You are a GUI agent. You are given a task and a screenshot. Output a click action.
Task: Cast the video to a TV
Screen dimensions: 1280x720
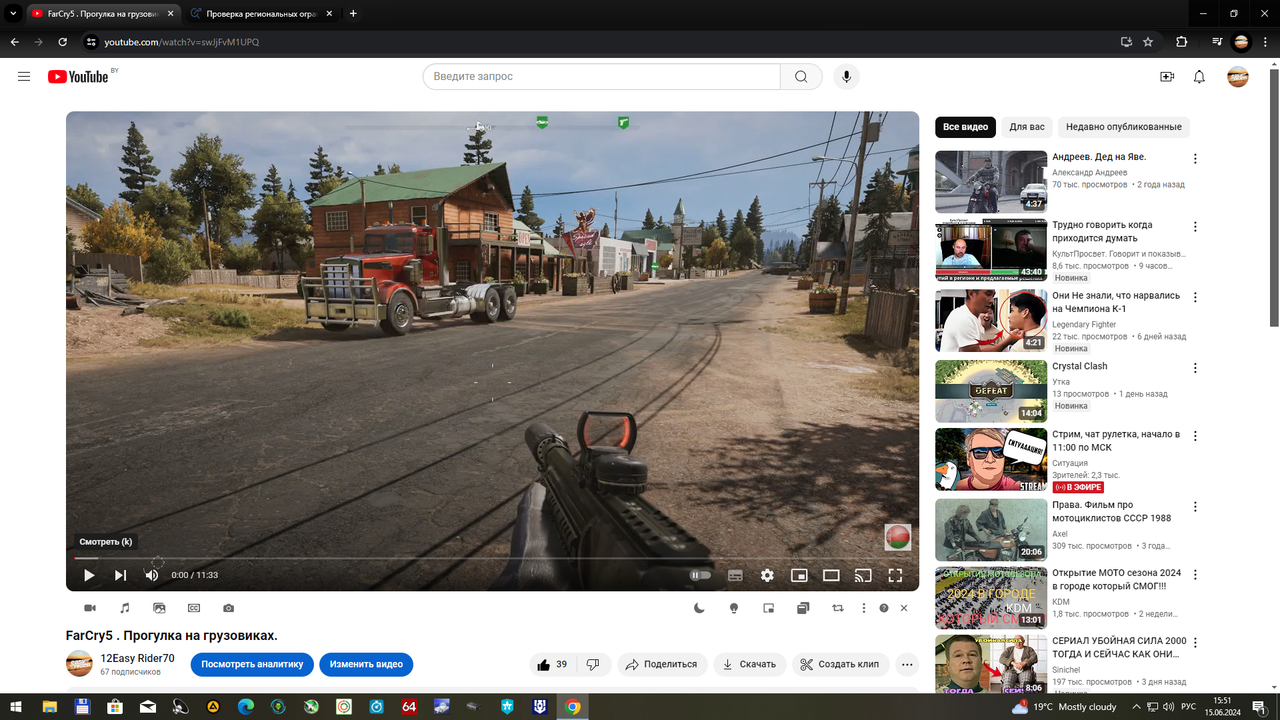(x=863, y=575)
